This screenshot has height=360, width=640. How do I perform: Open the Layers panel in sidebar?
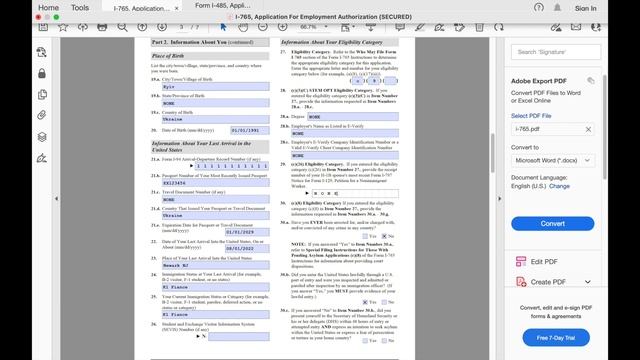(x=42, y=137)
